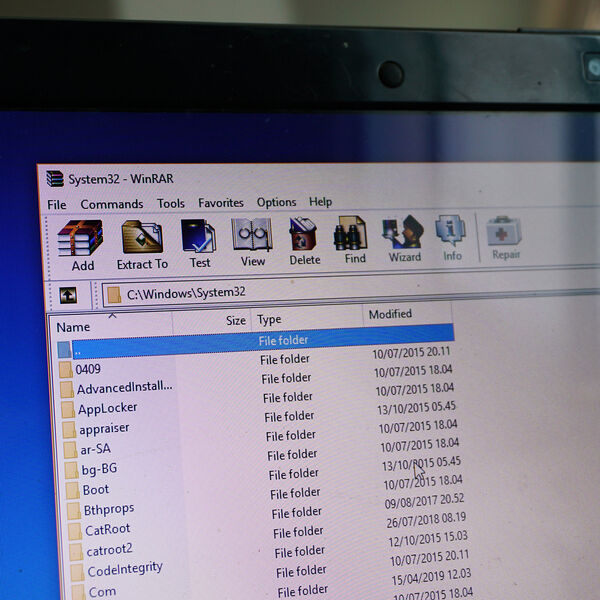Open the View toolbar icon
The image size is (600, 600).
click(x=252, y=241)
